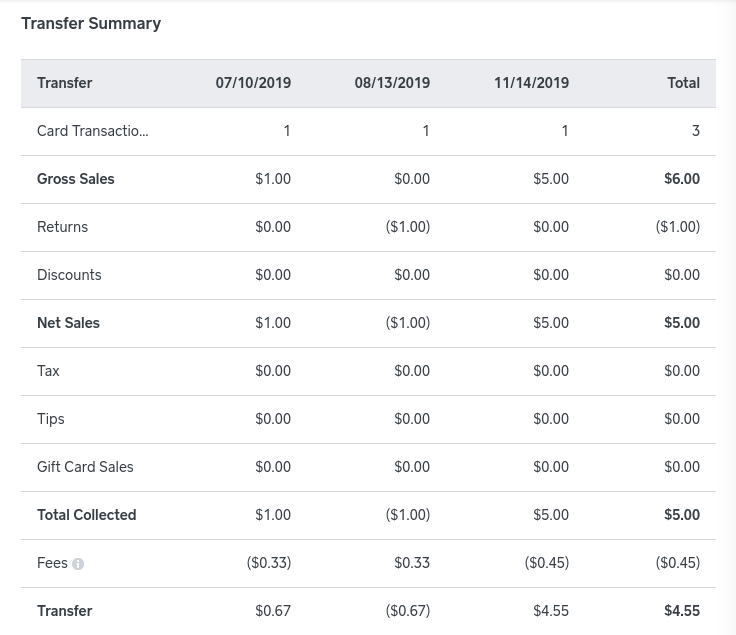Click the Fees info icon
This screenshot has width=736, height=635.
pyautogui.click(x=78, y=564)
